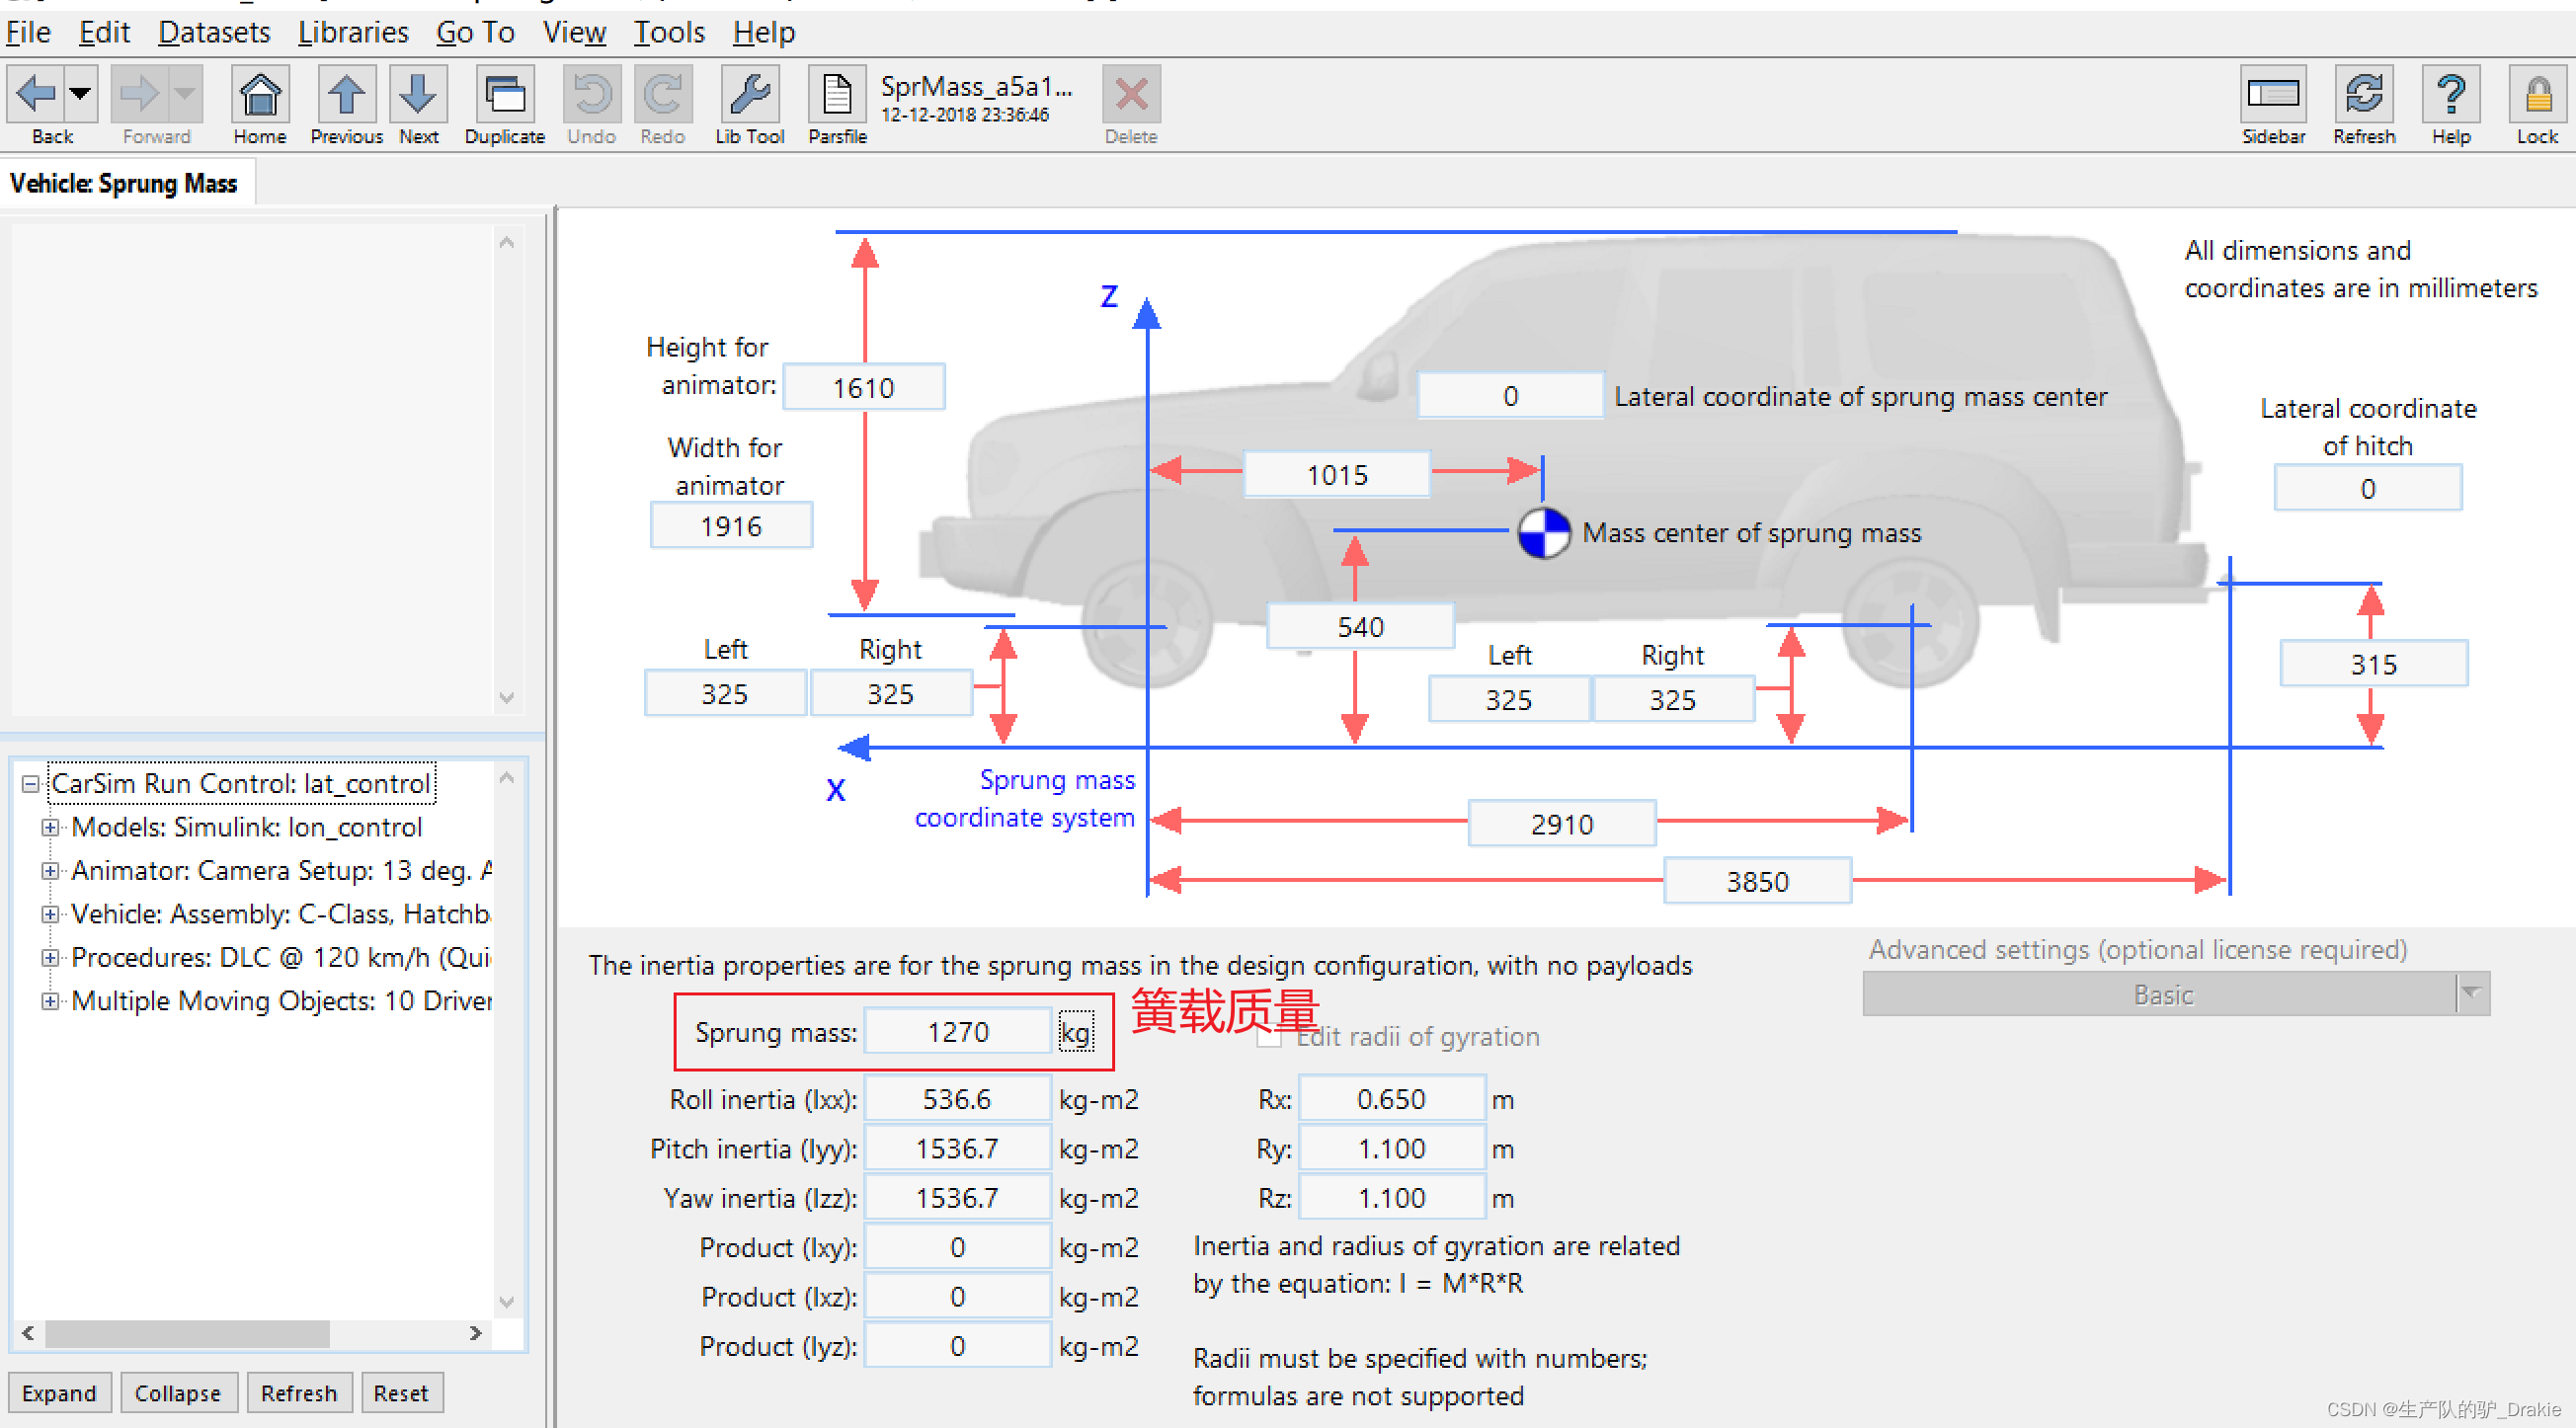Click the Height for animator field
This screenshot has width=2576, height=1428.
(x=864, y=387)
